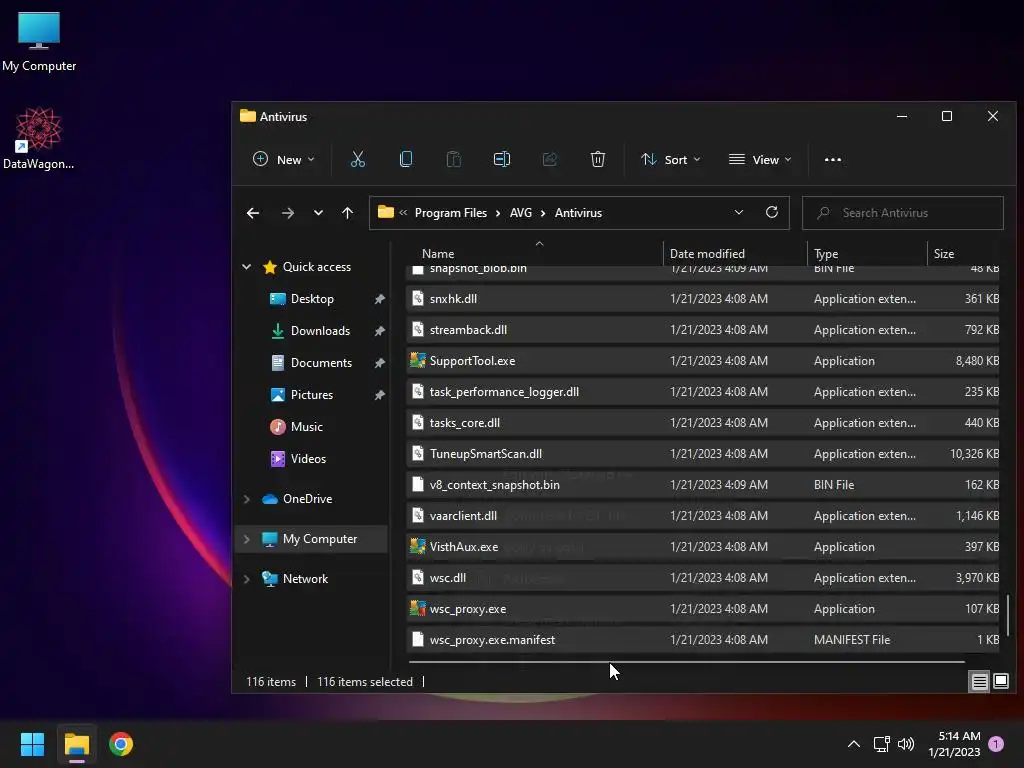Open the Windows Start menu
The width and height of the screenshot is (1024, 768).
pos(32,744)
